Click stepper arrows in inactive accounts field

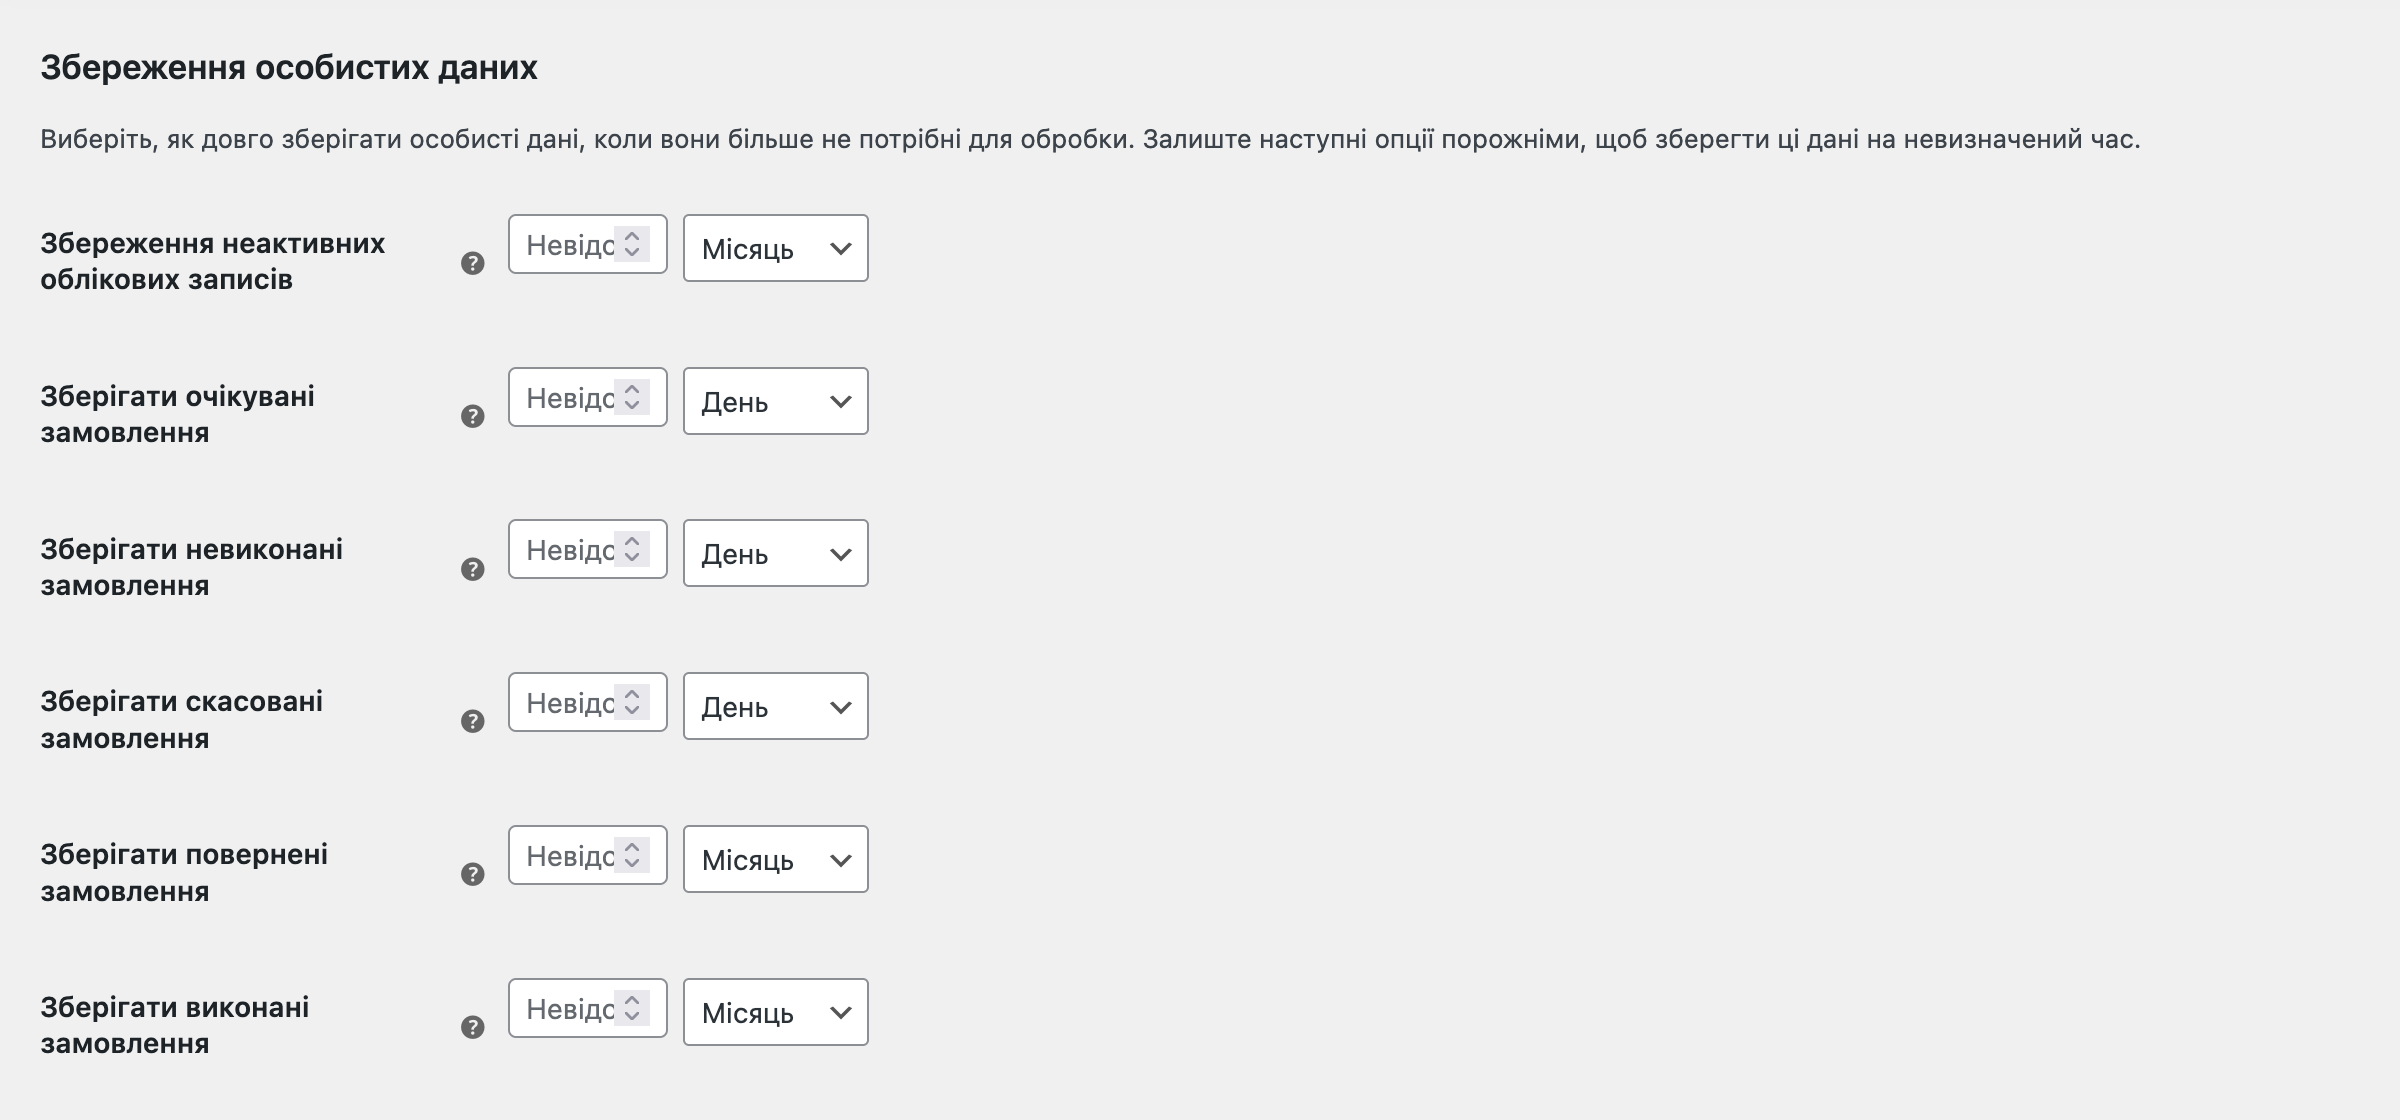632,244
